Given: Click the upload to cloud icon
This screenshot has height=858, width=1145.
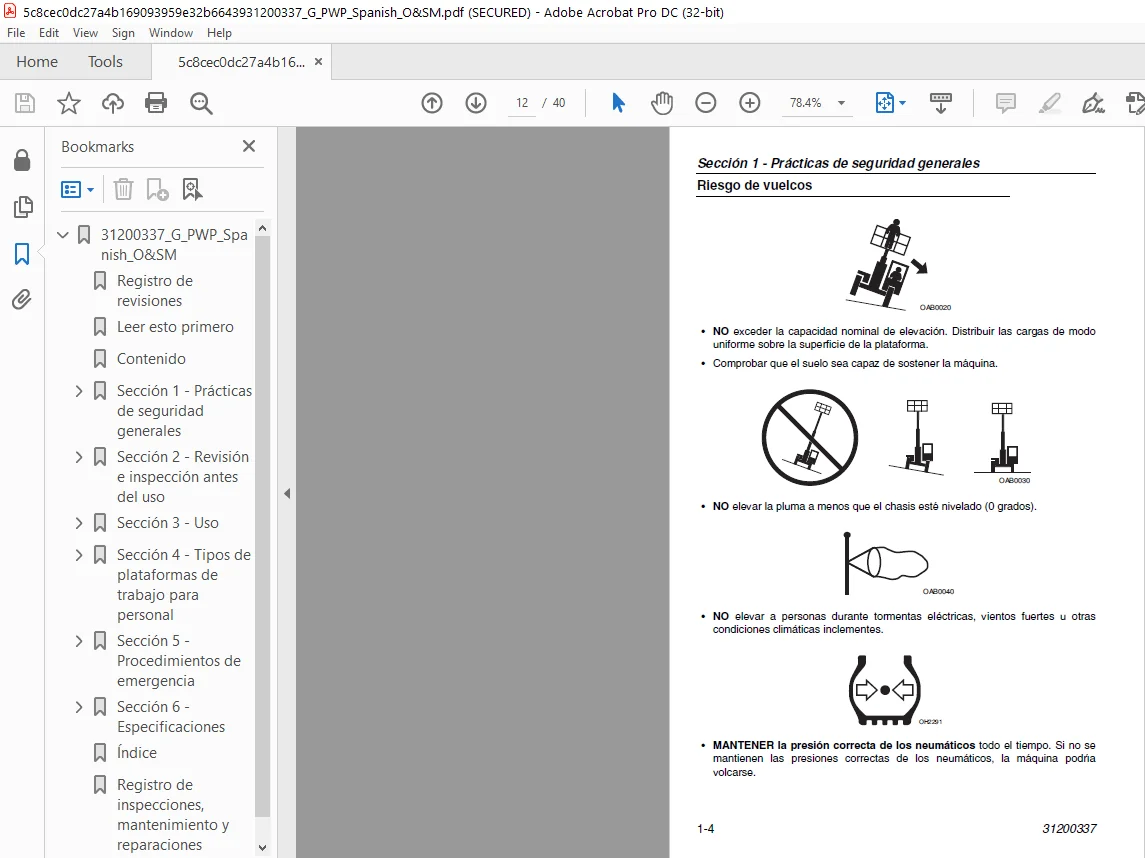Looking at the screenshot, I should pos(112,103).
